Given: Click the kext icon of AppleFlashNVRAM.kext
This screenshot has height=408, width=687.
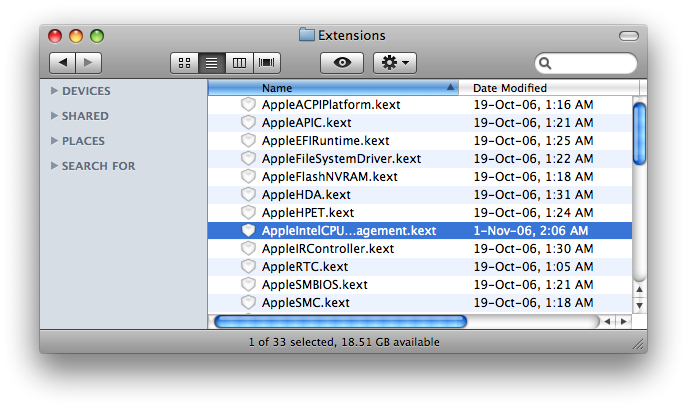Looking at the screenshot, I should click(x=248, y=176).
